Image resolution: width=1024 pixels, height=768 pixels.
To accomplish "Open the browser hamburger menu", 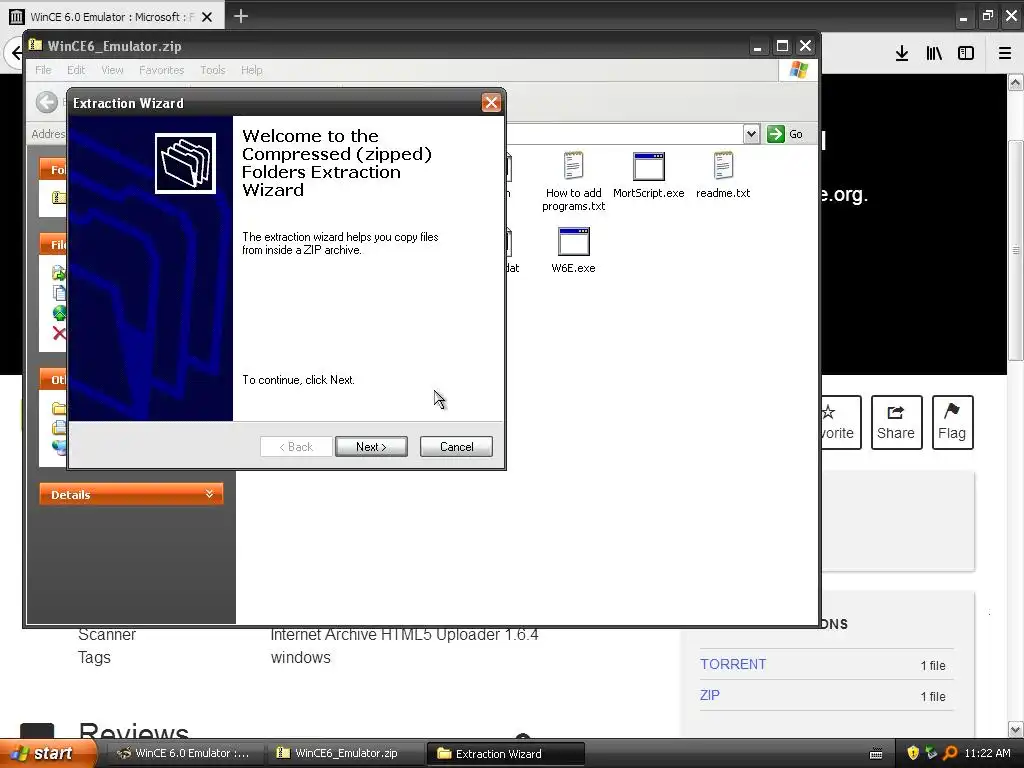I will (1005, 54).
